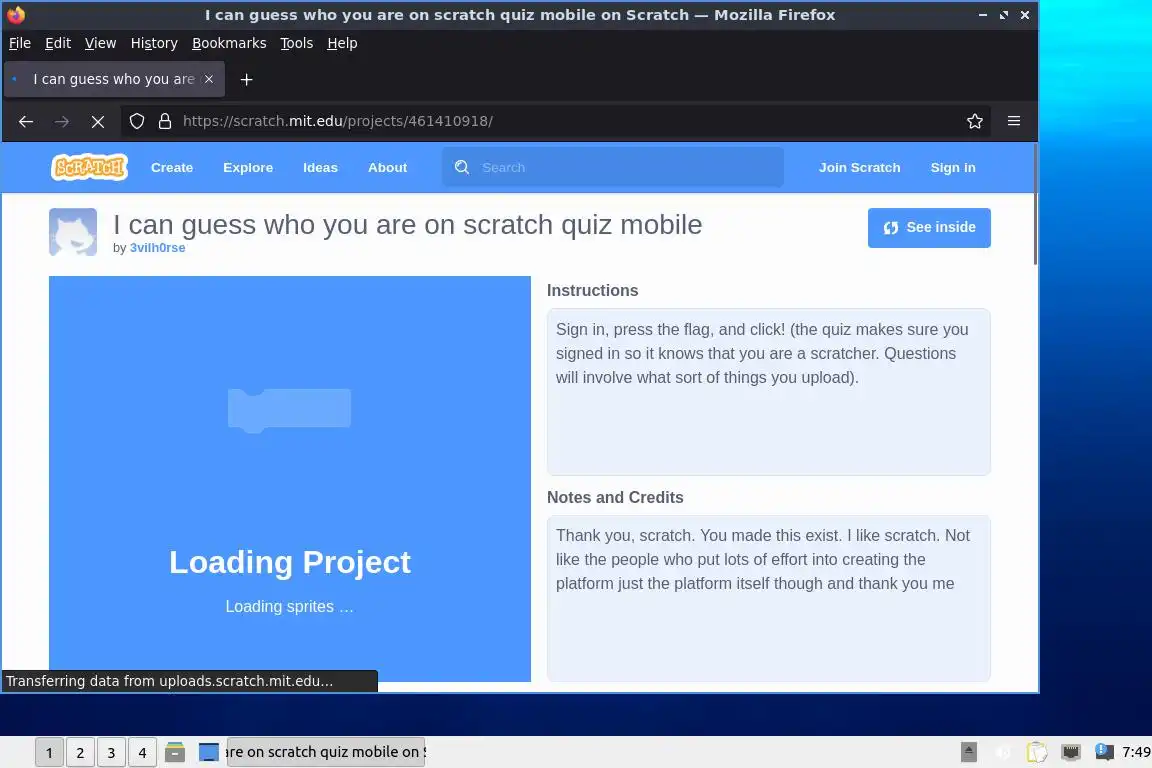Click the instructions text box
1152x768 pixels.
point(768,392)
